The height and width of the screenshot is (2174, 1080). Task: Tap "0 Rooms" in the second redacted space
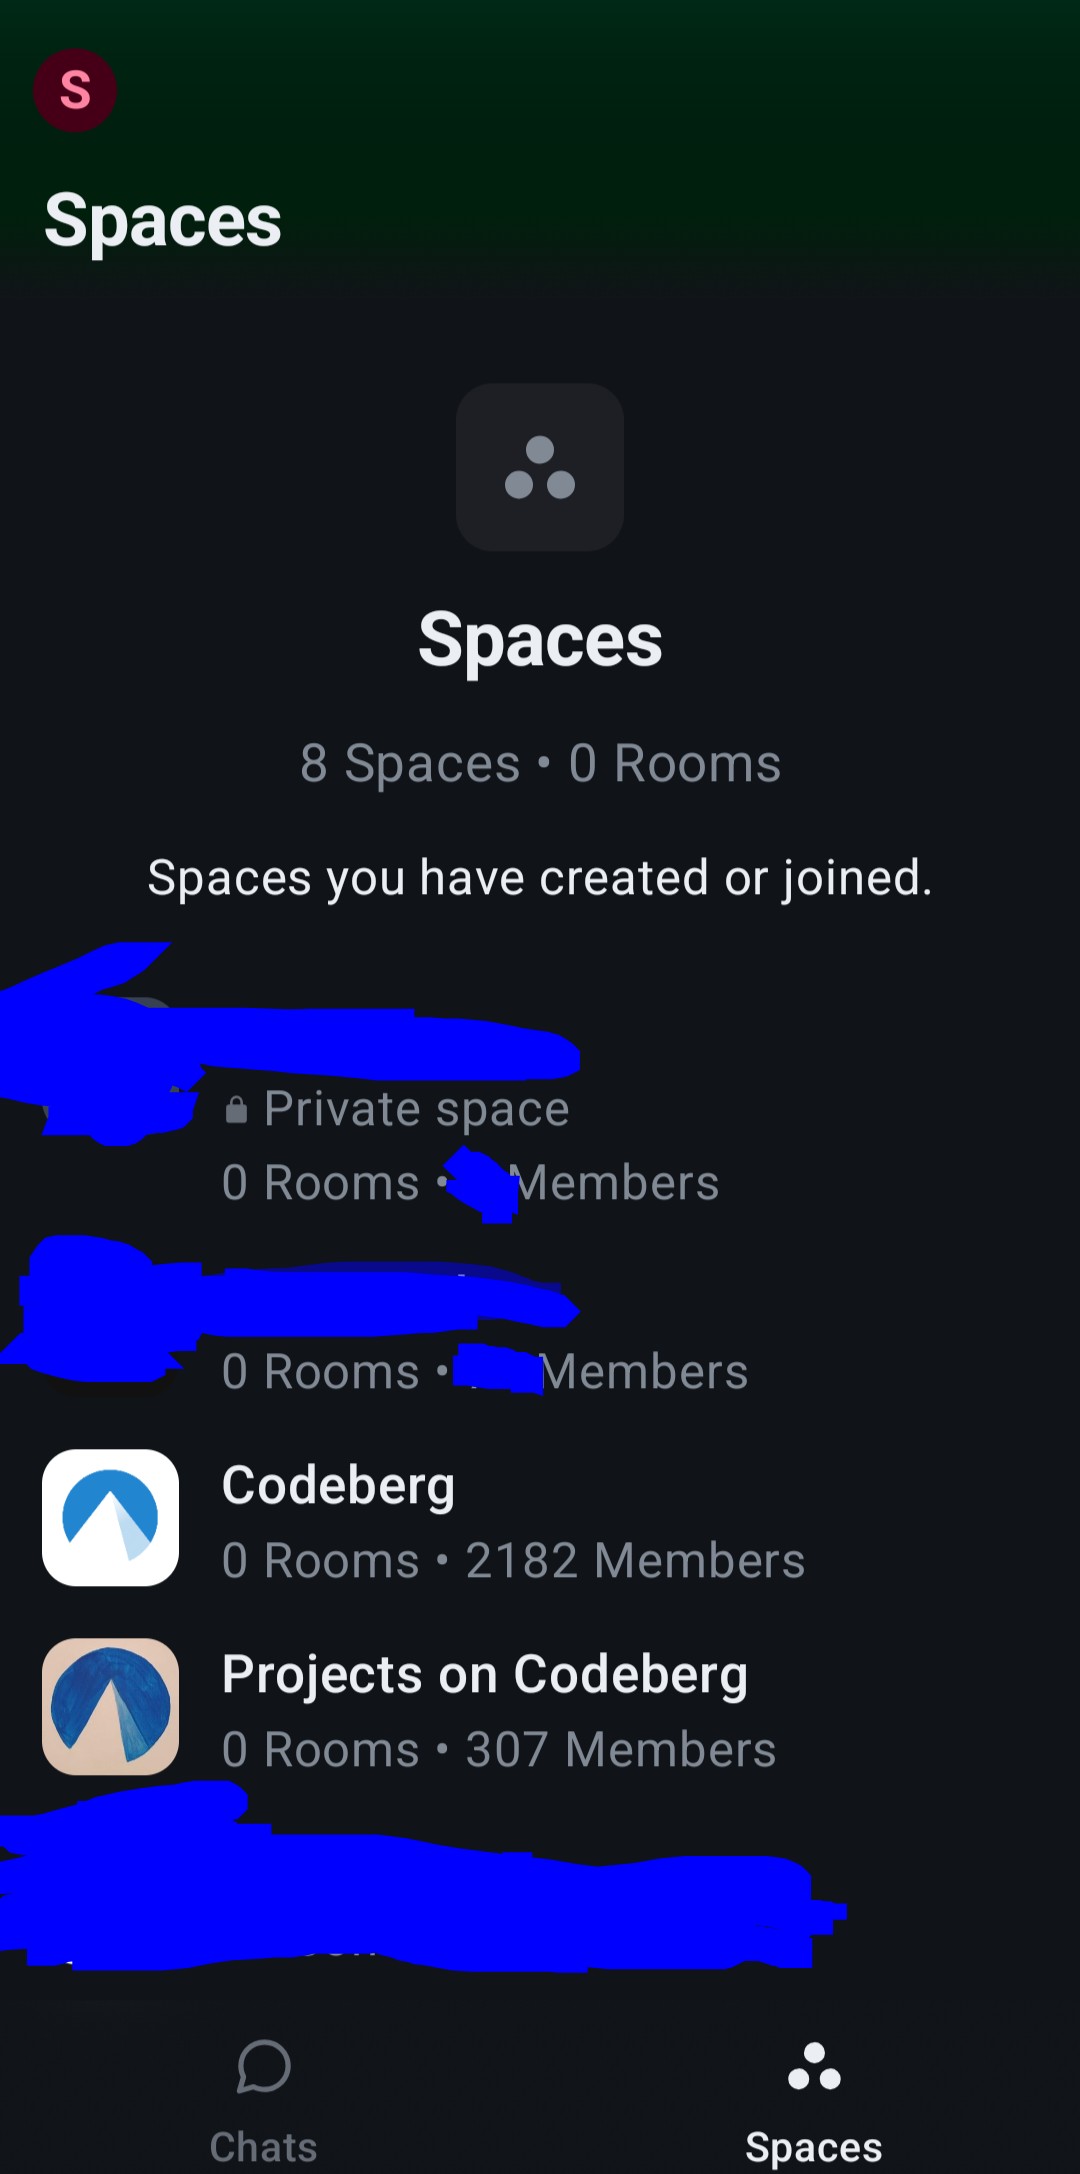click(x=321, y=1372)
